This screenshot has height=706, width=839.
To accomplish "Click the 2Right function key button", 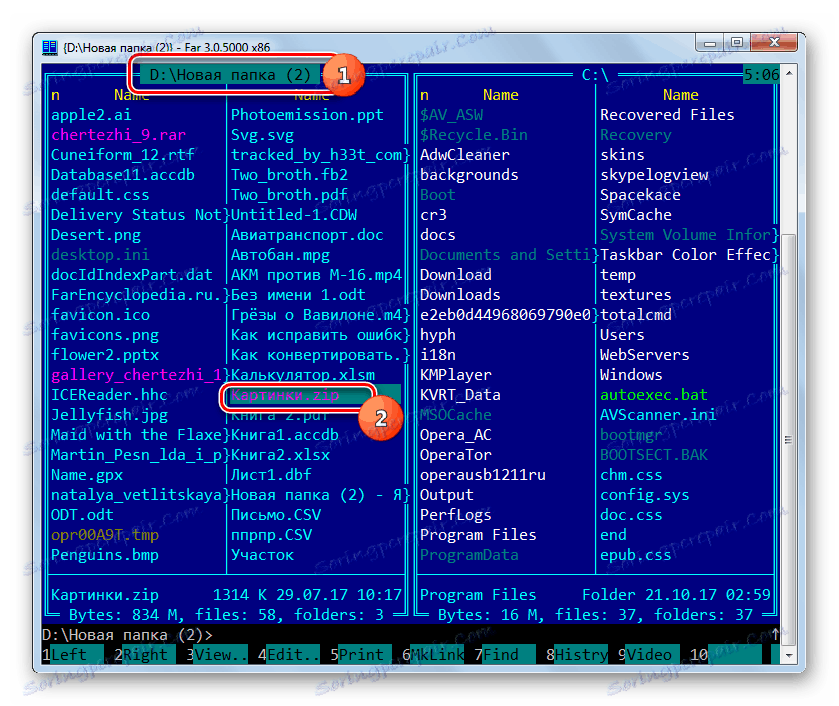I will (x=144, y=654).
